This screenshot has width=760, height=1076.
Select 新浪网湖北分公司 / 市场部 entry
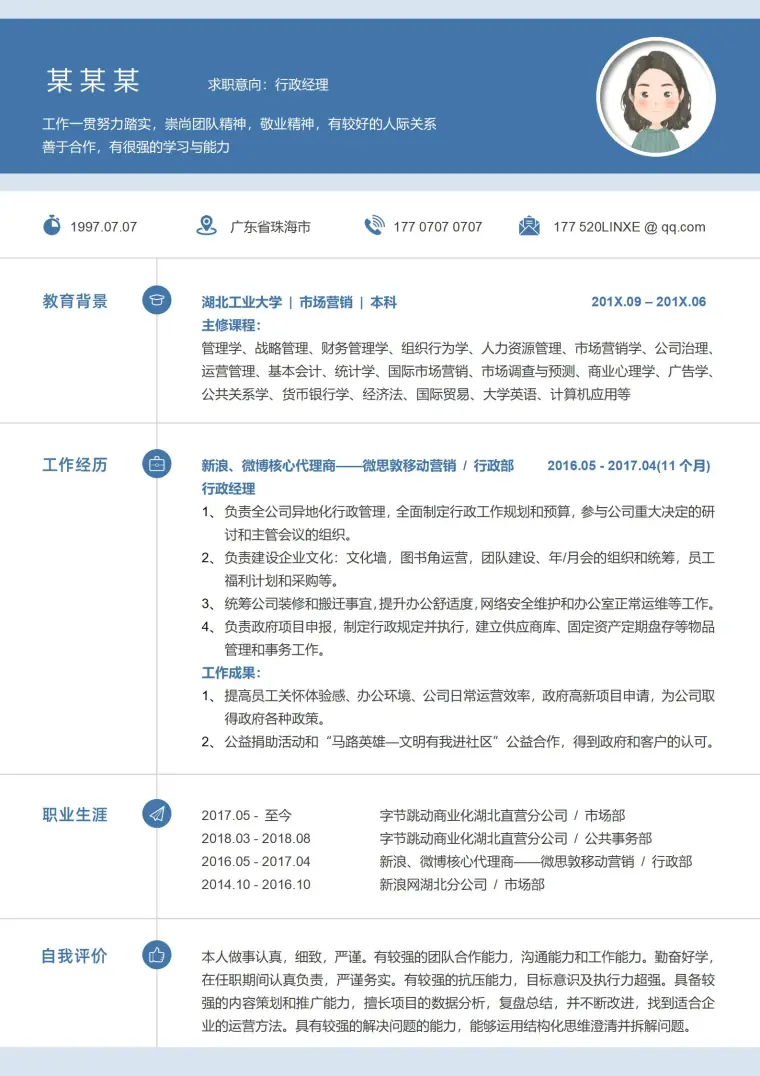pos(462,884)
